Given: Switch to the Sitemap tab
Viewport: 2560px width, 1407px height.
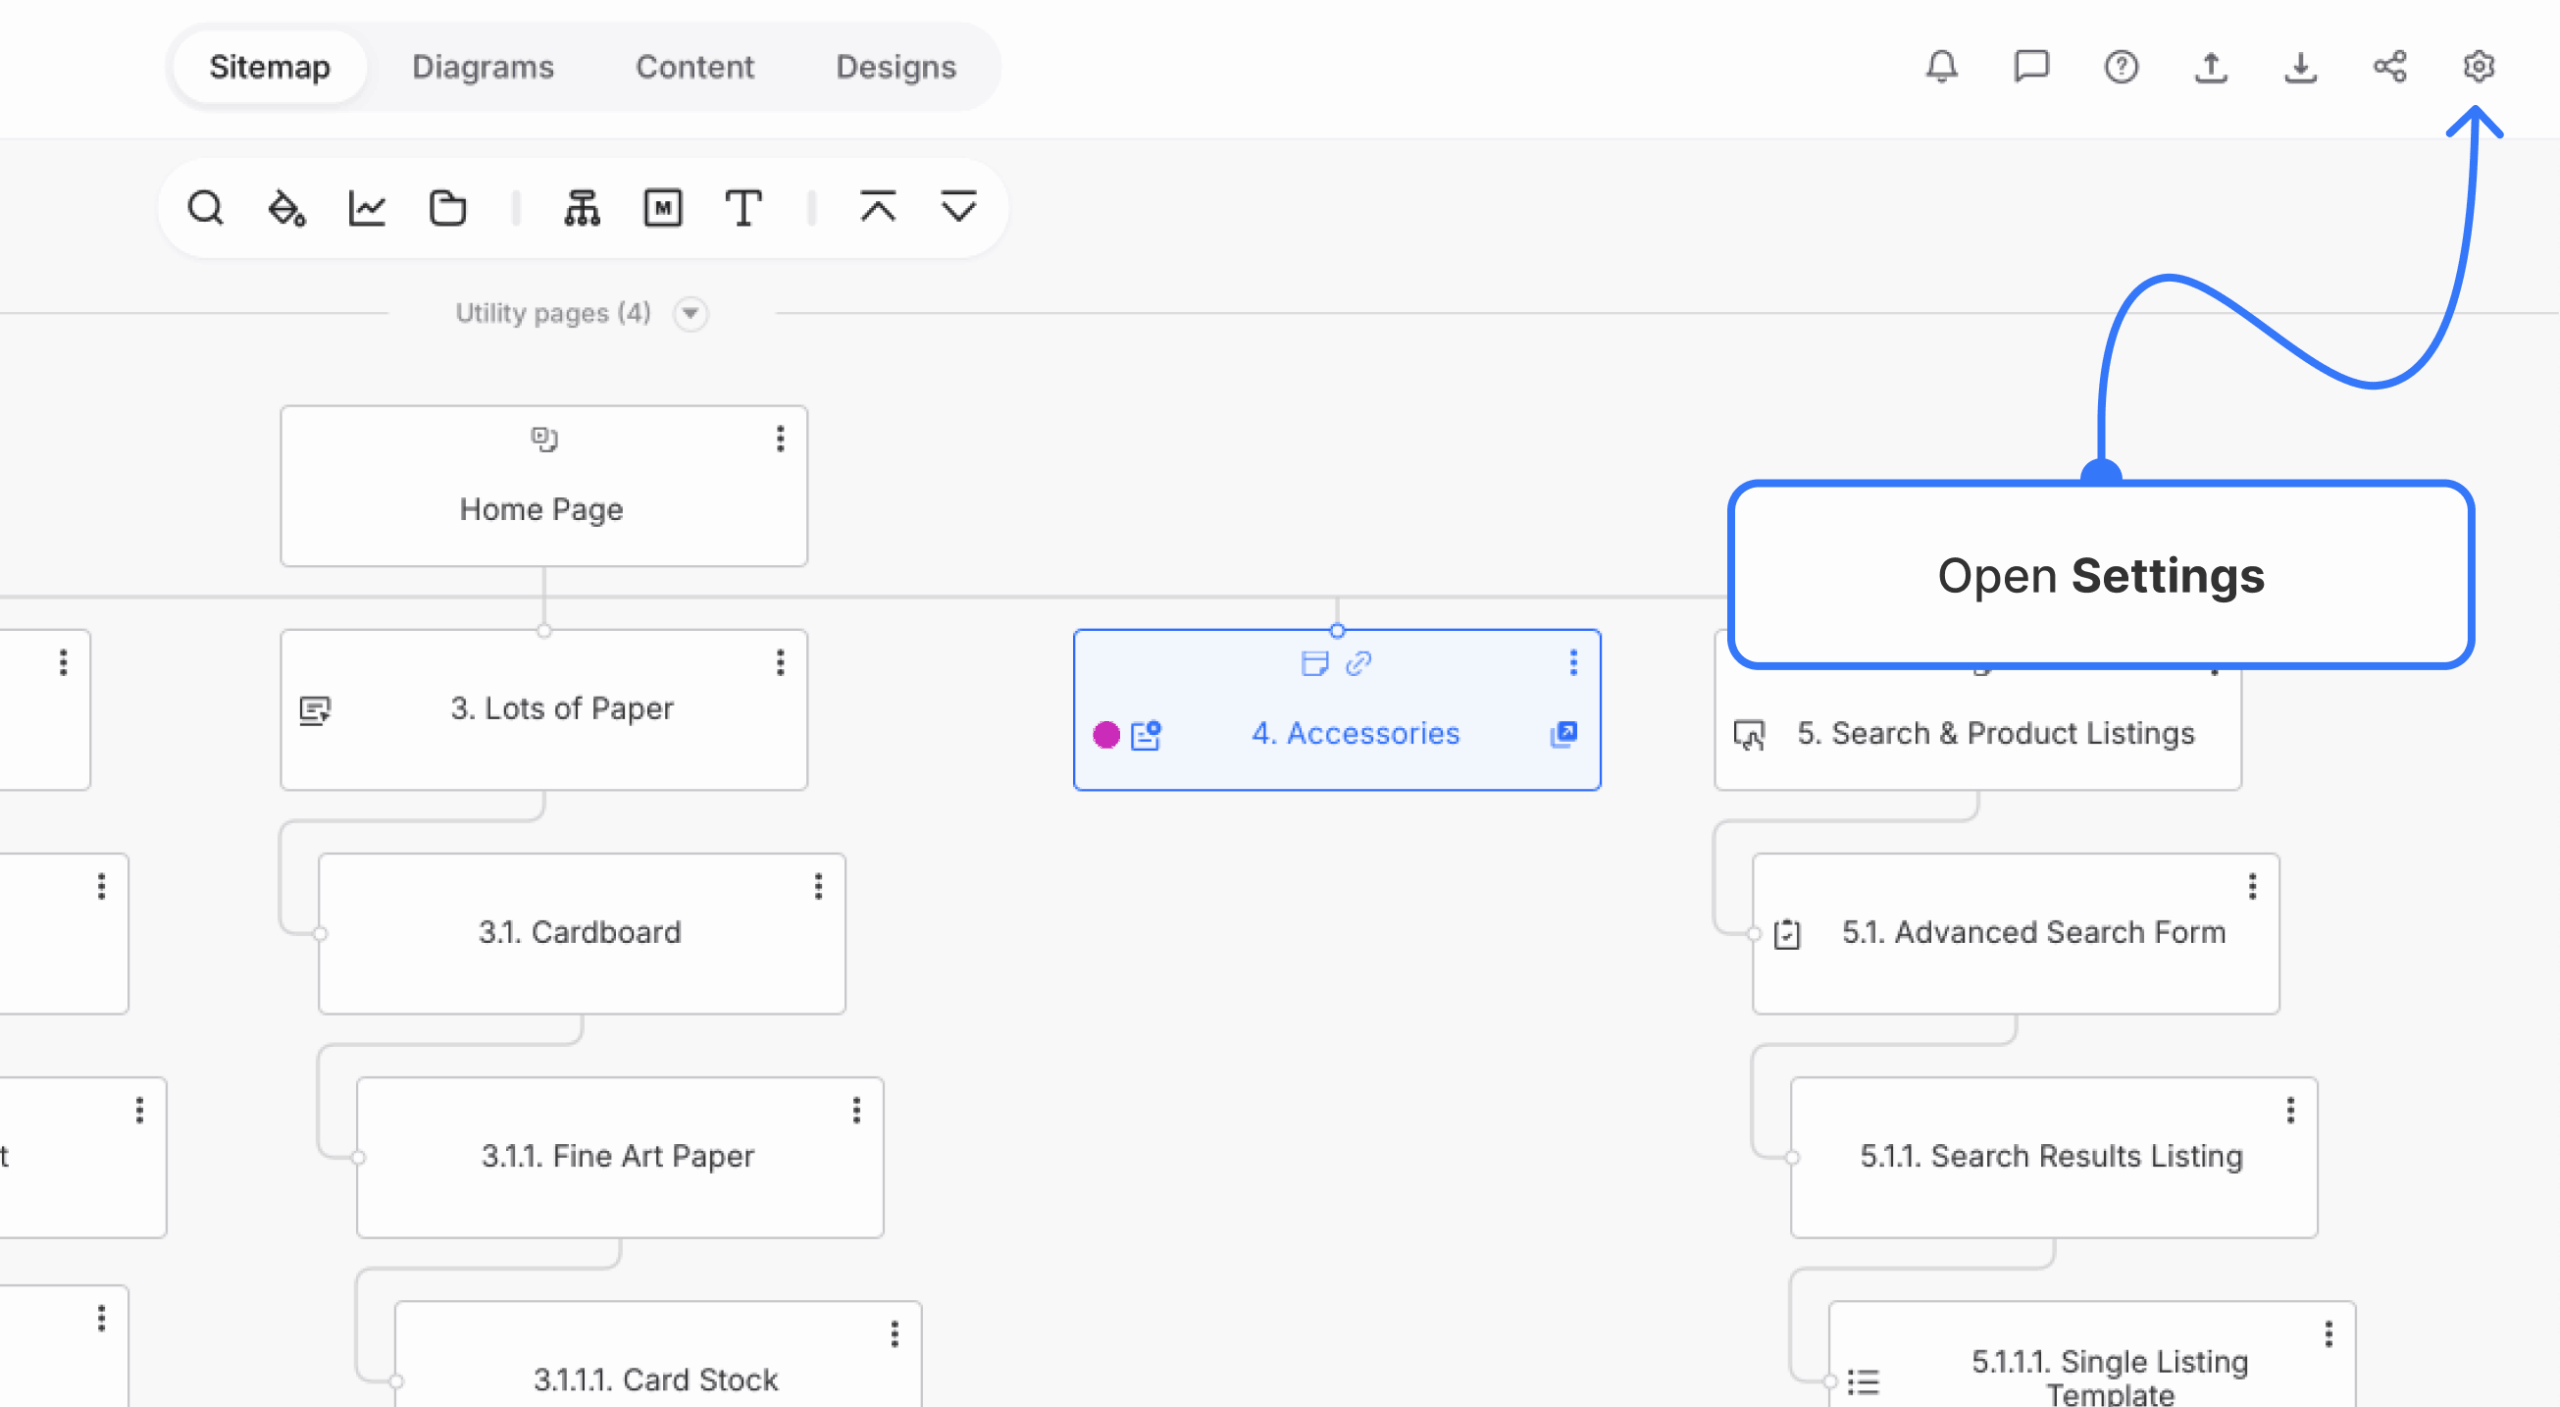Looking at the screenshot, I should click(270, 67).
